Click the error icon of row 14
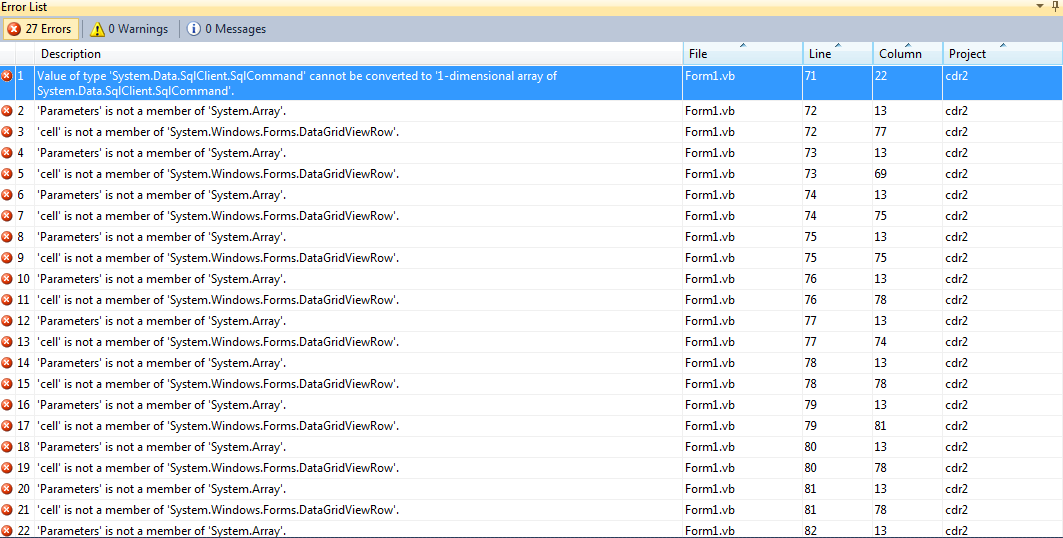This screenshot has height=538, width=1063. (x=7, y=363)
